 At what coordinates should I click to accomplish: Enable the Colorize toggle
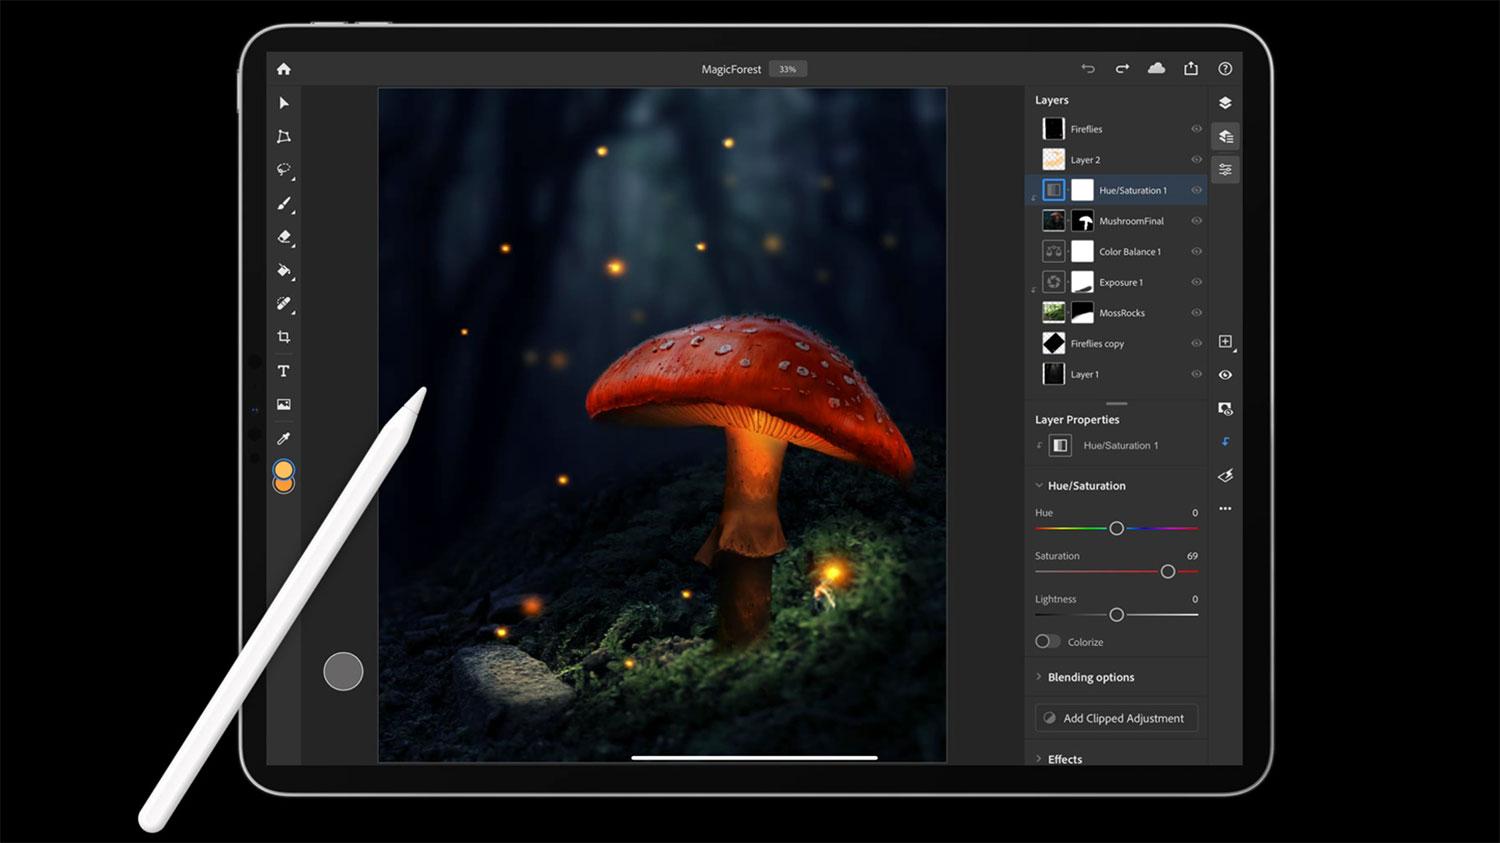coord(1047,642)
